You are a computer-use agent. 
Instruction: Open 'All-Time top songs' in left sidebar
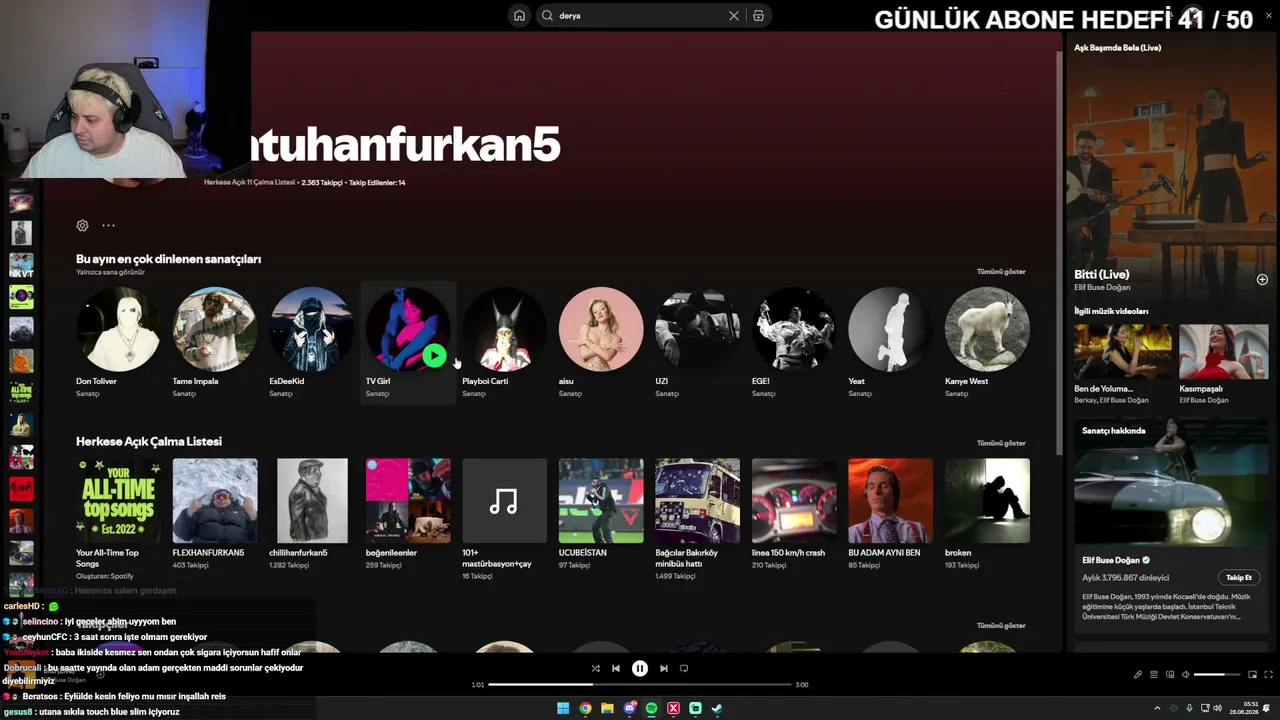pos(21,393)
